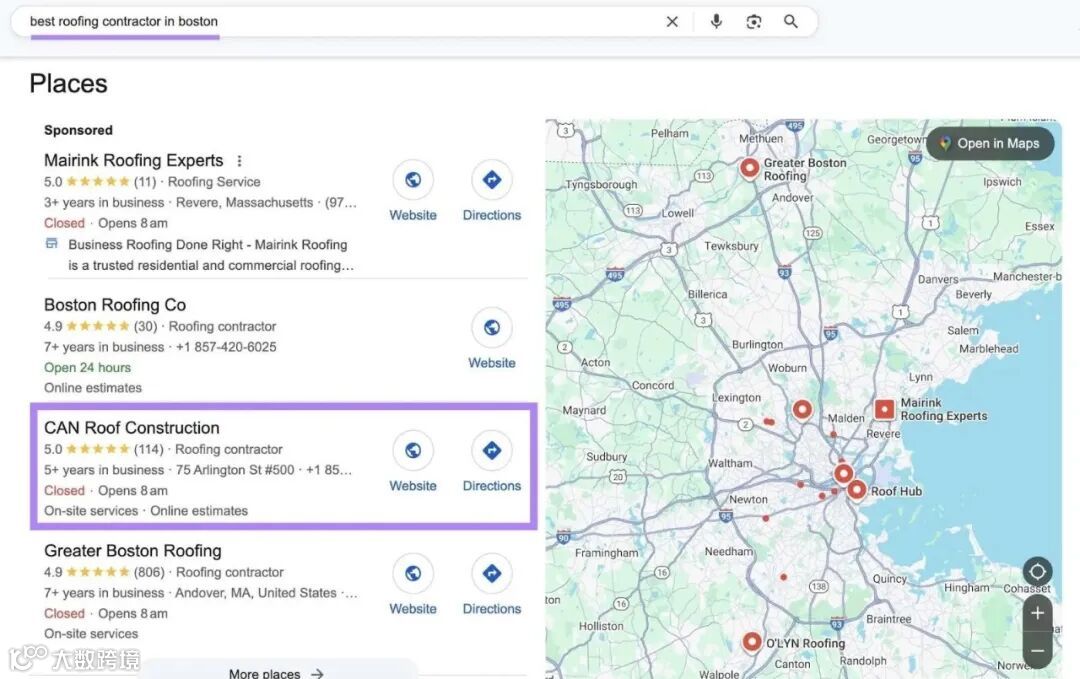Click the Lexington label on the map
This screenshot has height=679, width=1080.
(736, 398)
